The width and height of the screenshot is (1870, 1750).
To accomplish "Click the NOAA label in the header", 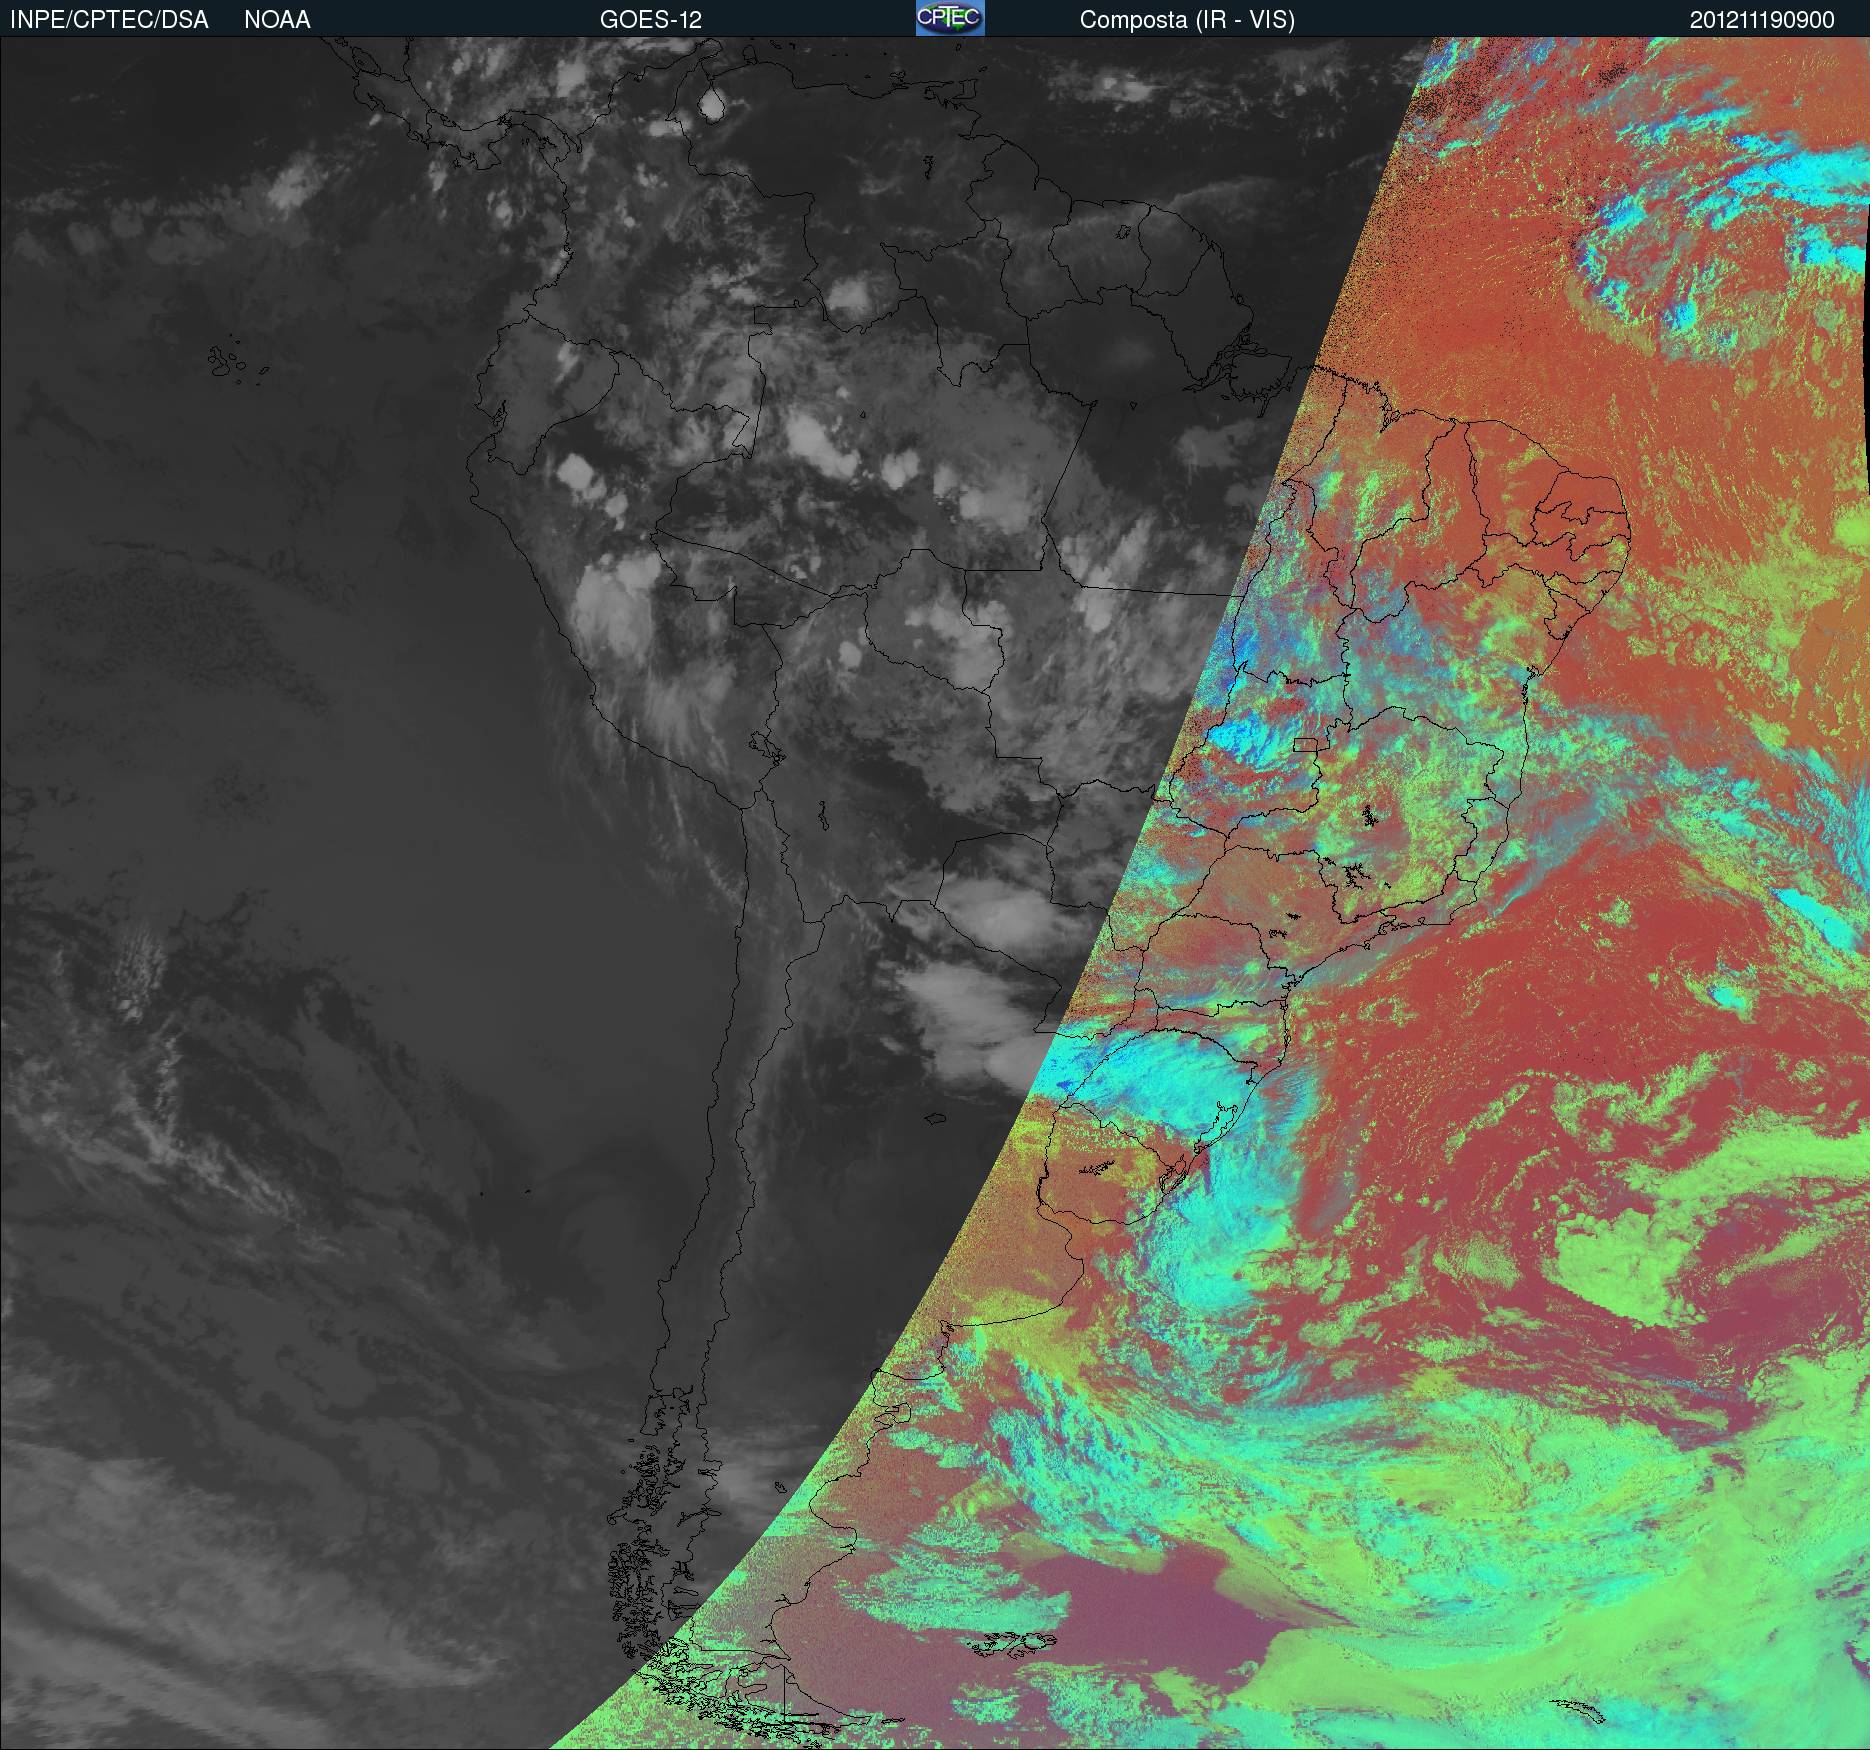I will pyautogui.click(x=277, y=20).
